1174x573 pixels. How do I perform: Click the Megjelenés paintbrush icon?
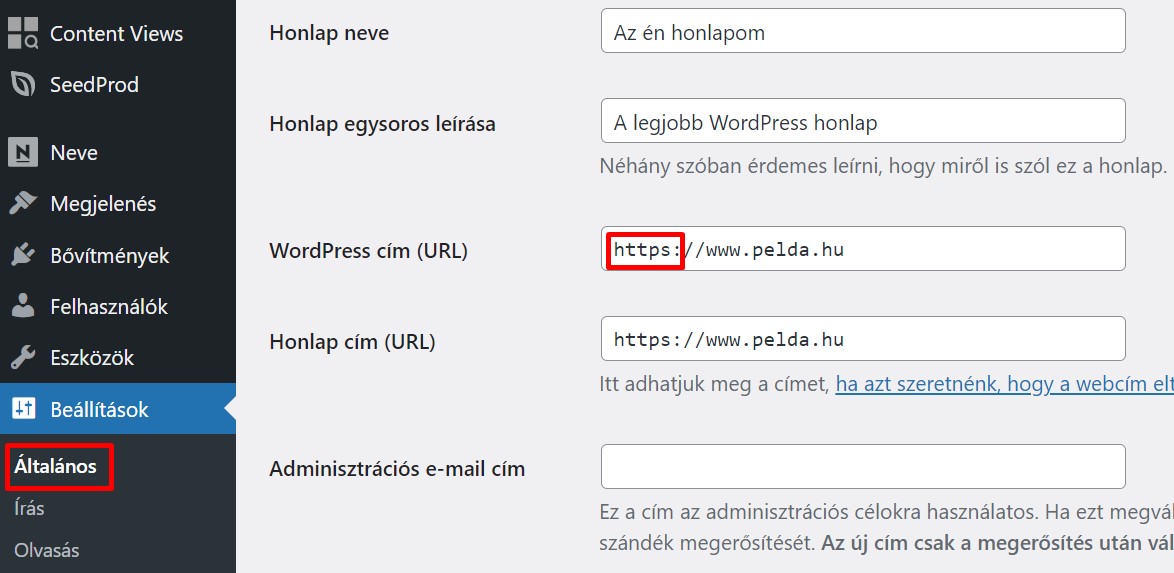point(23,204)
